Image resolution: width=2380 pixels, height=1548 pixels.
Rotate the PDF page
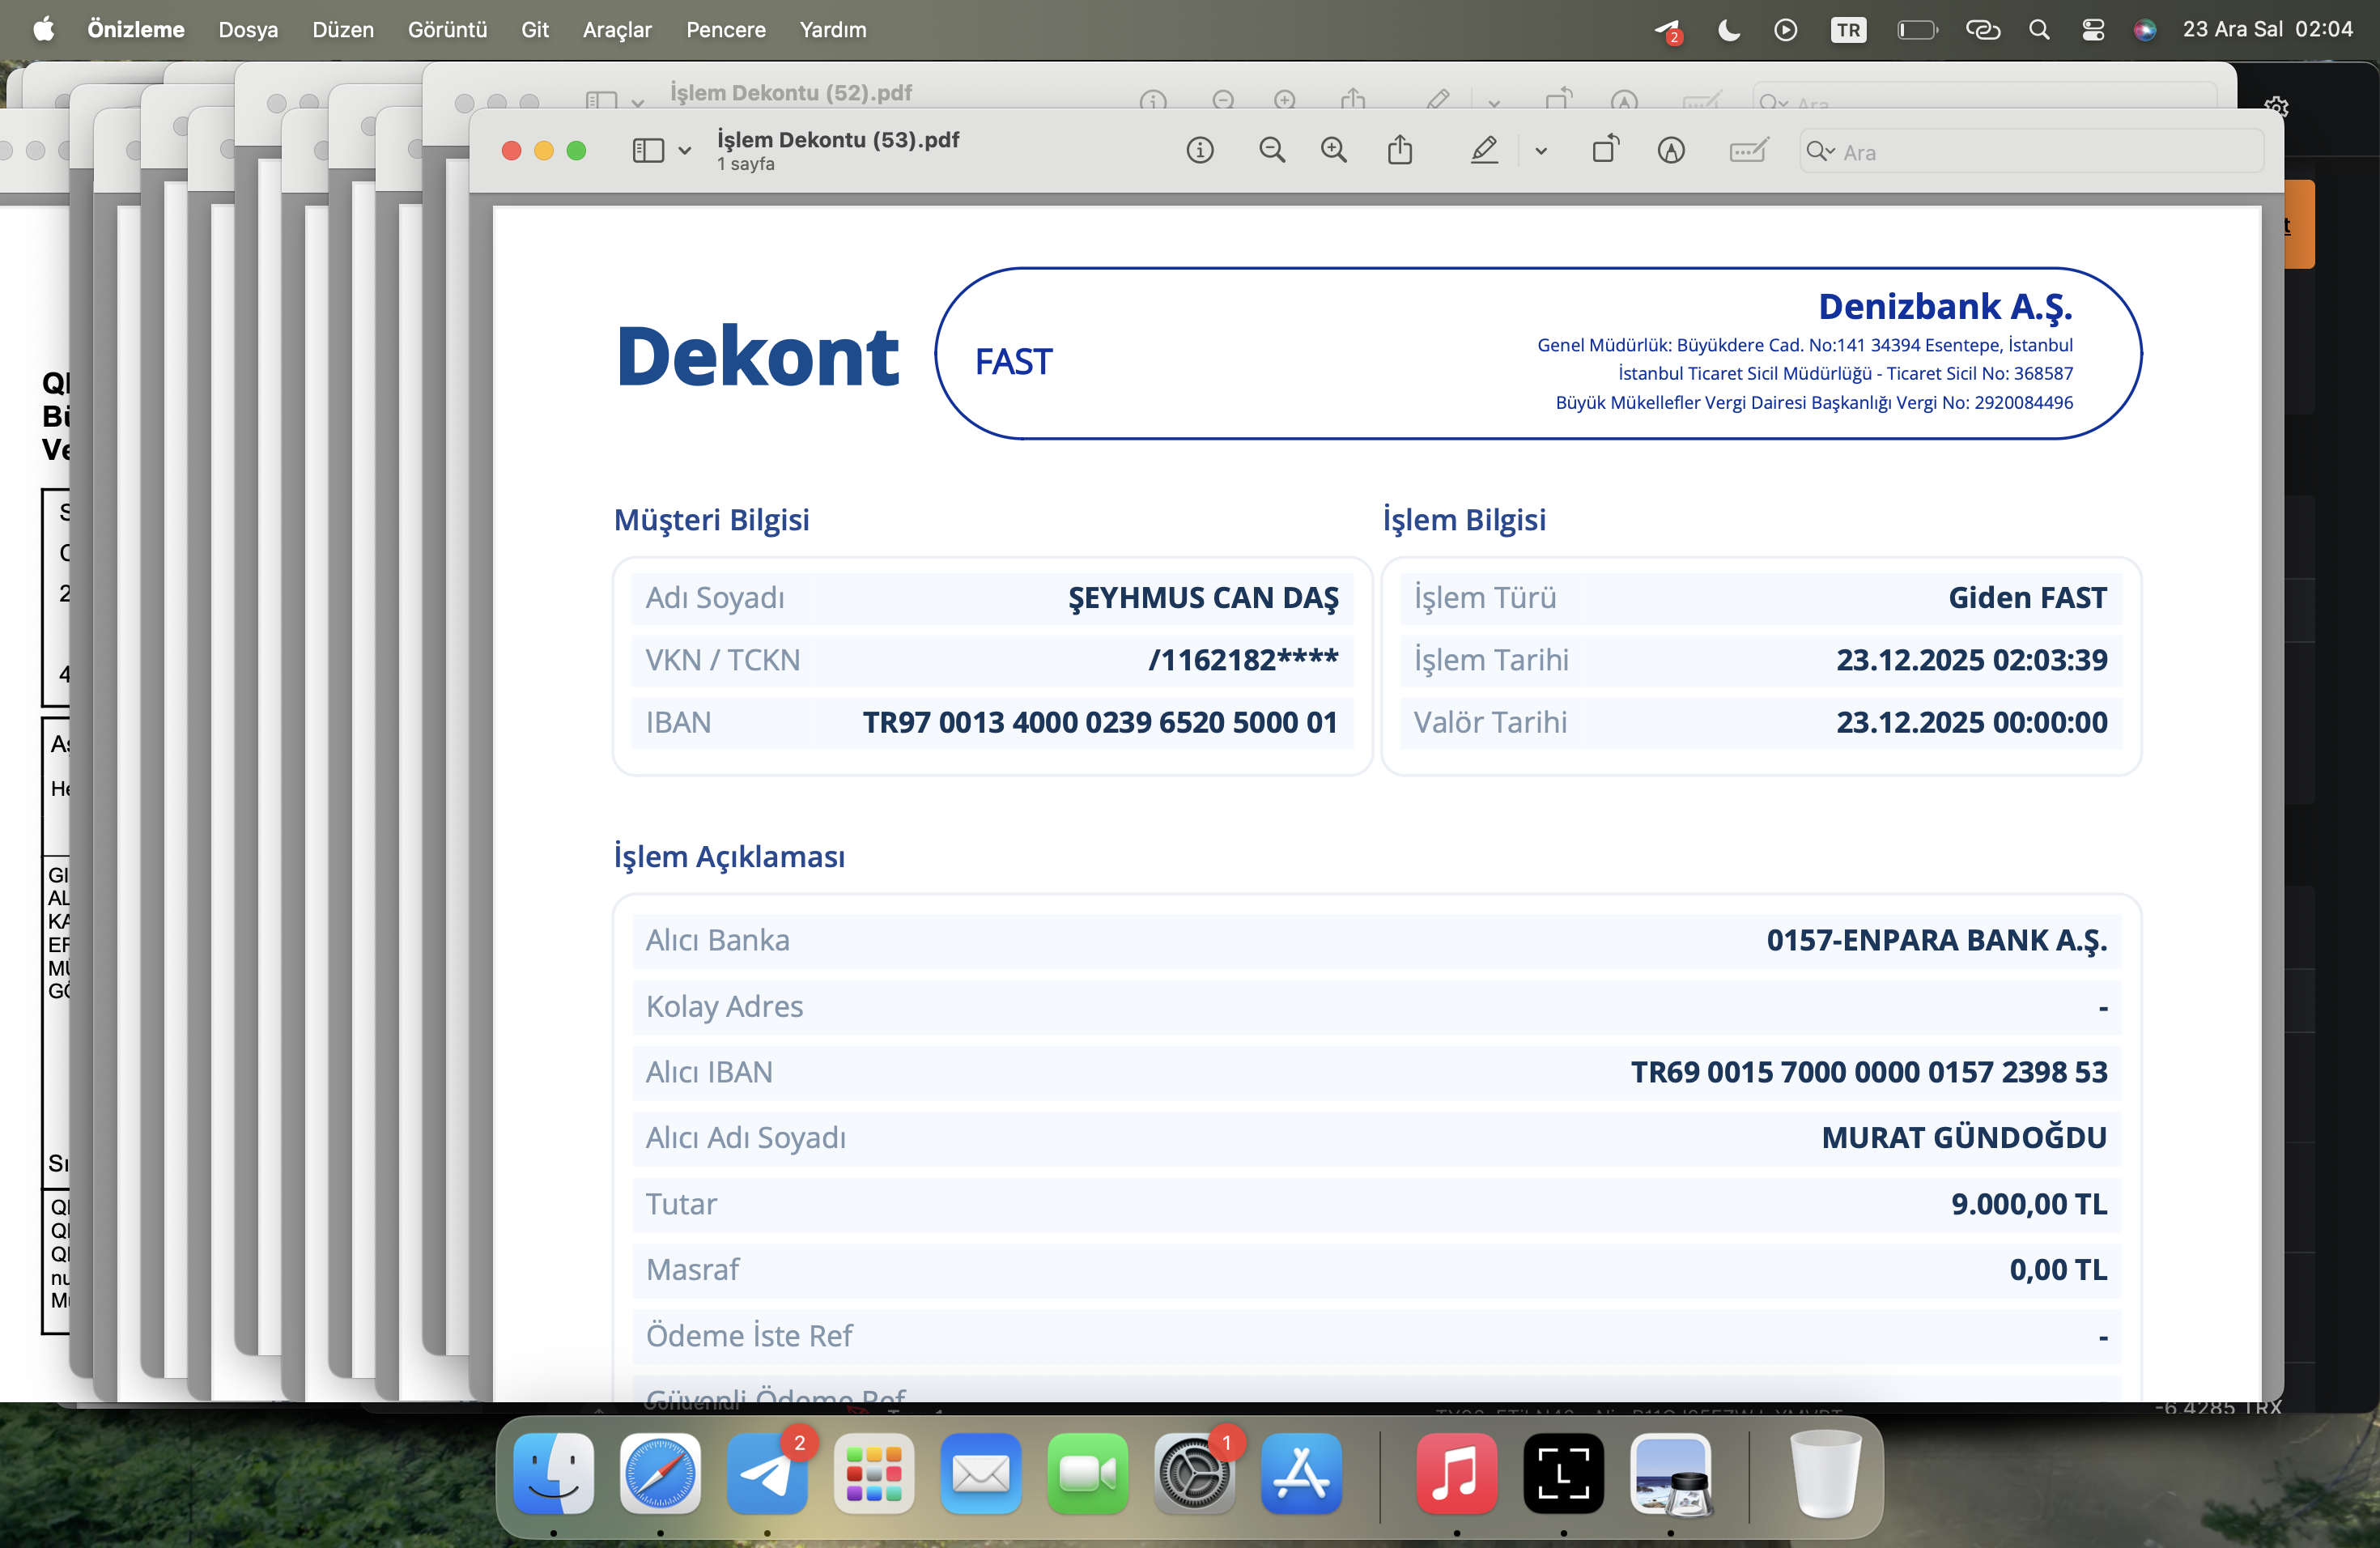tap(1606, 150)
